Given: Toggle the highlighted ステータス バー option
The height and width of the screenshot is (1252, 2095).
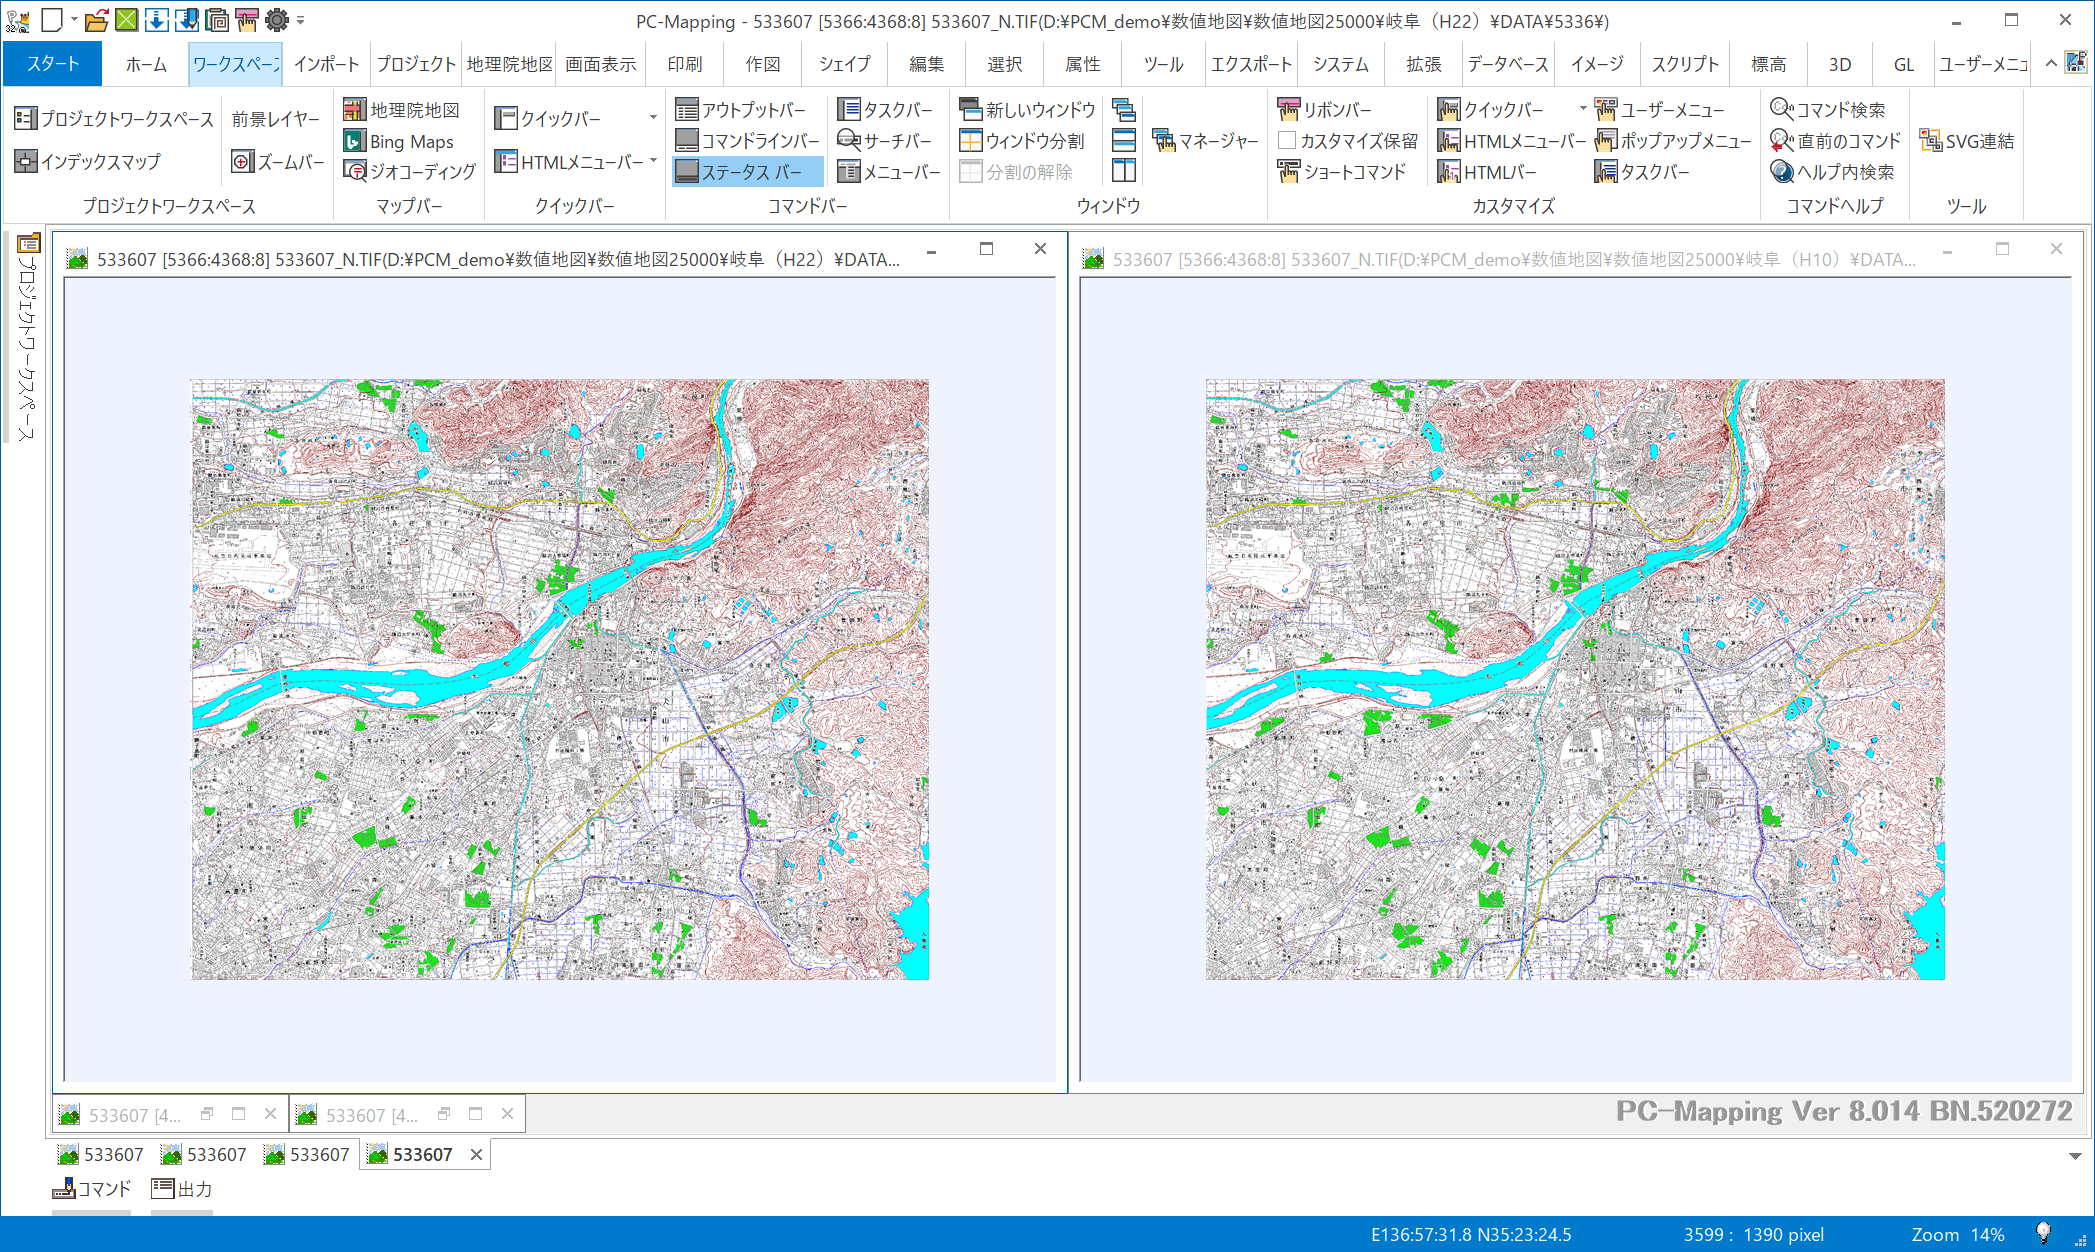Looking at the screenshot, I should (x=747, y=172).
